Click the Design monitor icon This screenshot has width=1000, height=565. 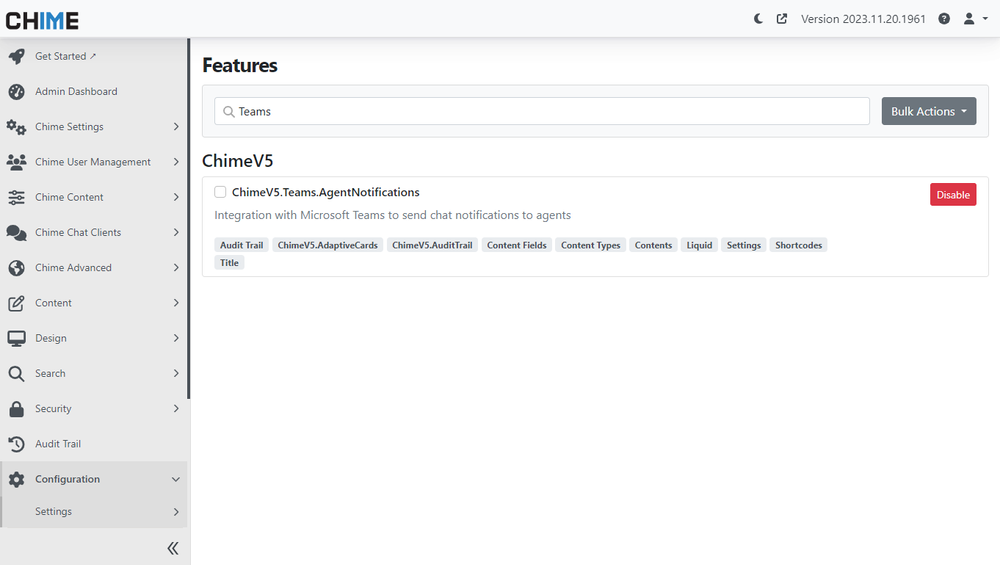tap(17, 338)
